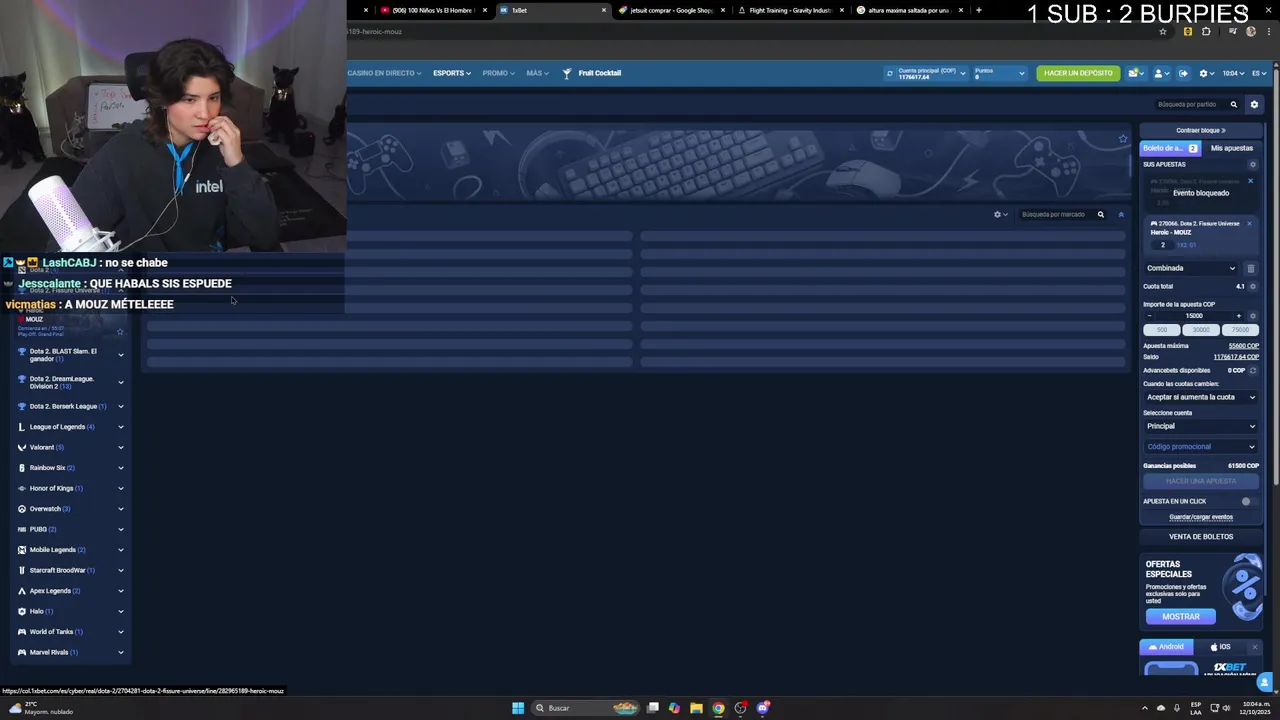Click Hacer un depósito button
Image resolution: width=1280 pixels, height=720 pixels.
point(1078,73)
